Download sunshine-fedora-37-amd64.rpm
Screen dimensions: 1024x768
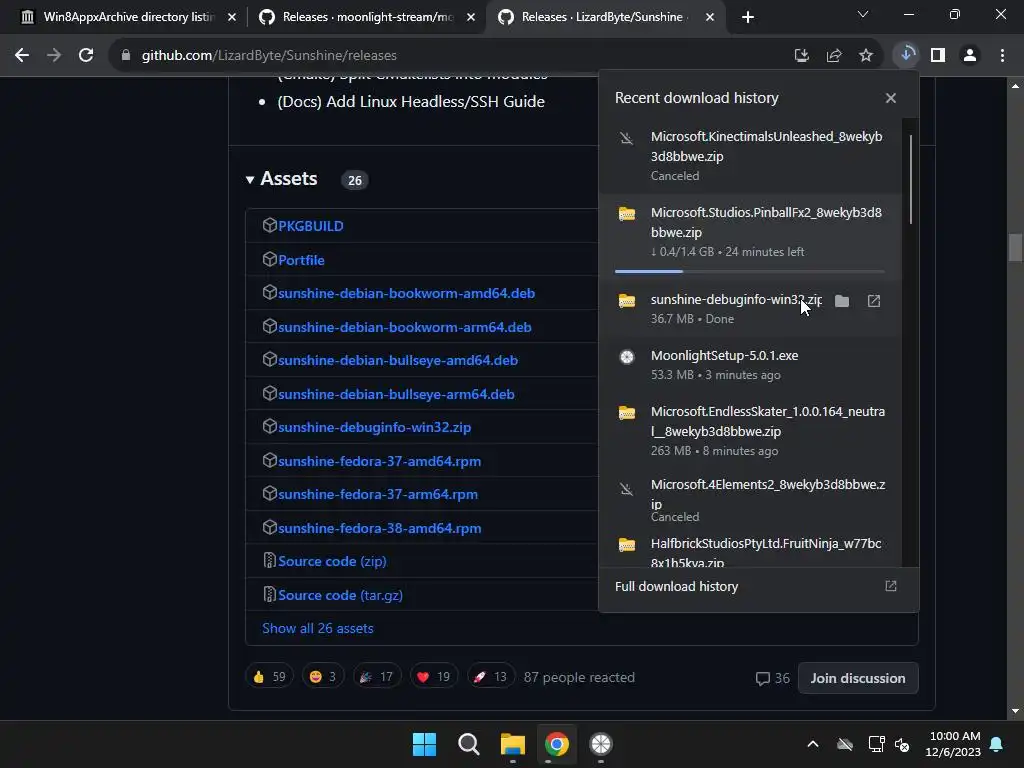tap(379, 461)
